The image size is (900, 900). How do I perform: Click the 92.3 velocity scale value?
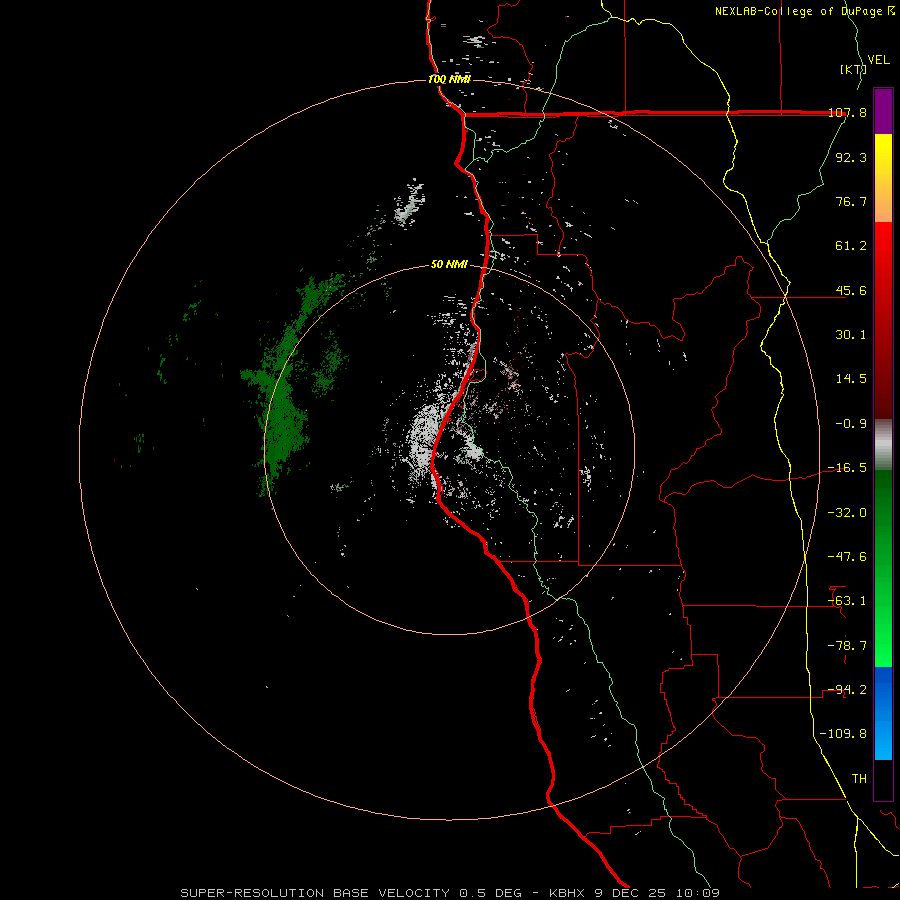(x=851, y=157)
